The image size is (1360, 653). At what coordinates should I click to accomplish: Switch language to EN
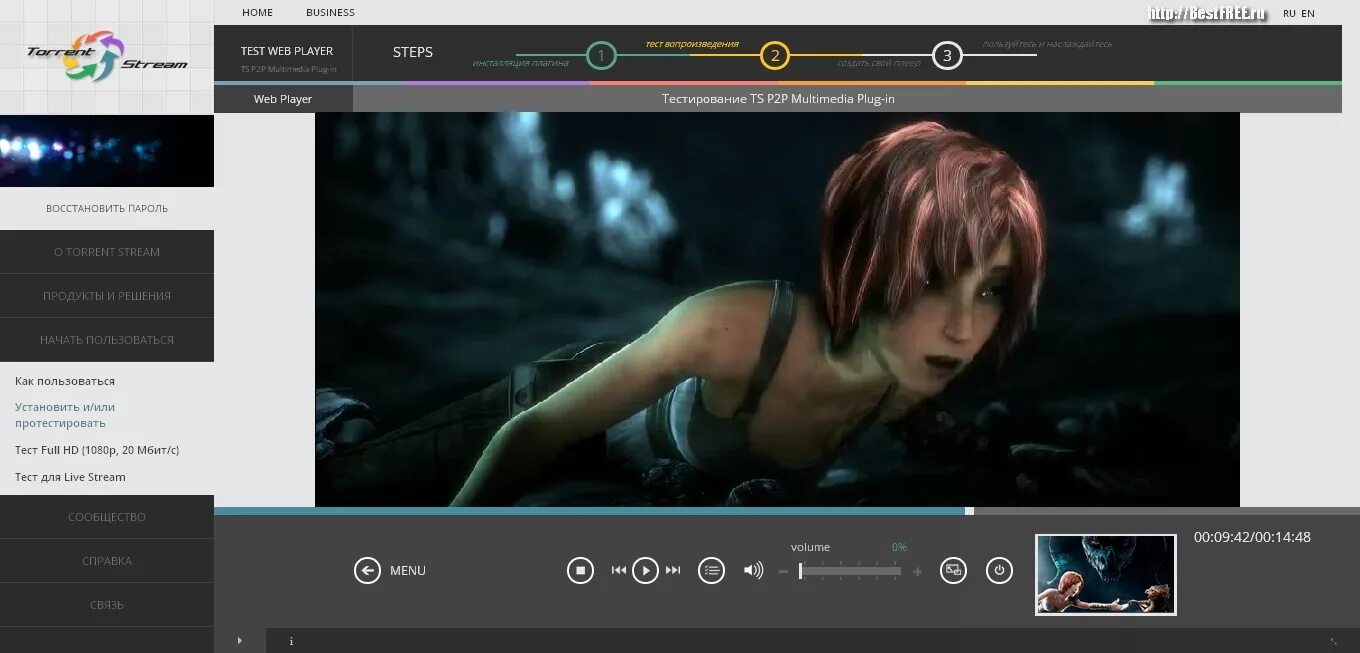pyautogui.click(x=1308, y=13)
